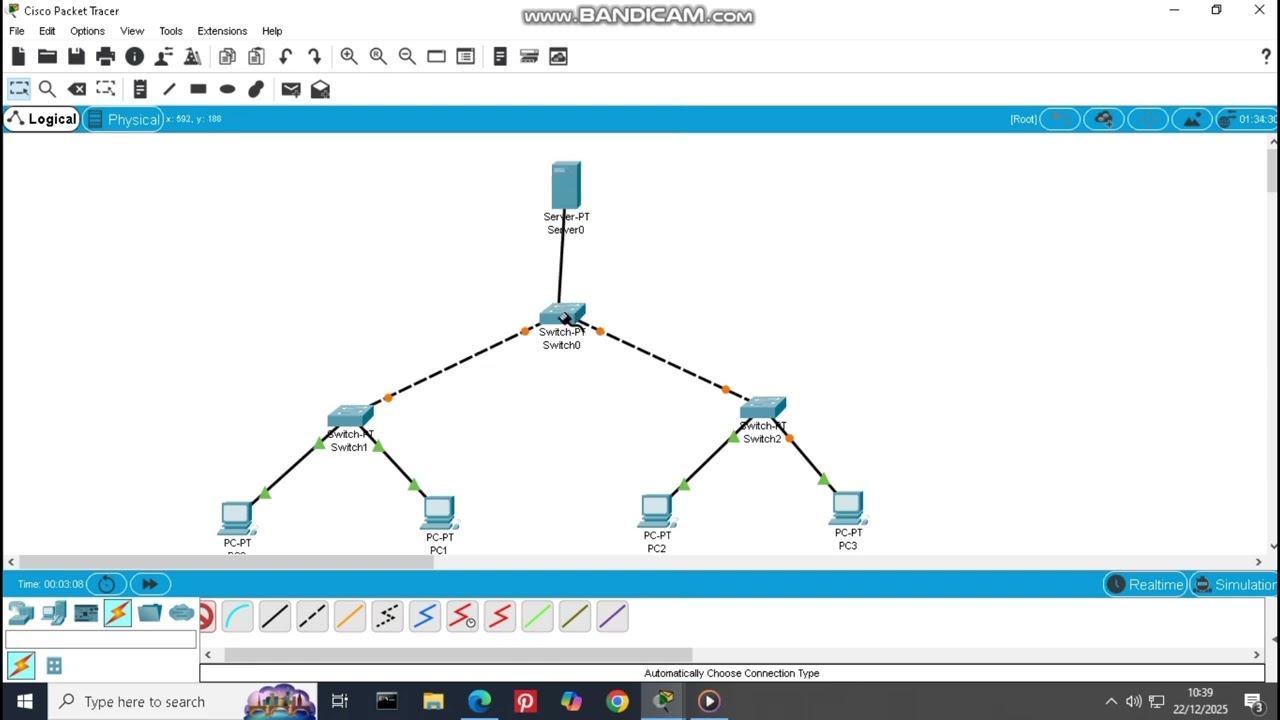Choose the Console cable connection

click(x=237, y=616)
